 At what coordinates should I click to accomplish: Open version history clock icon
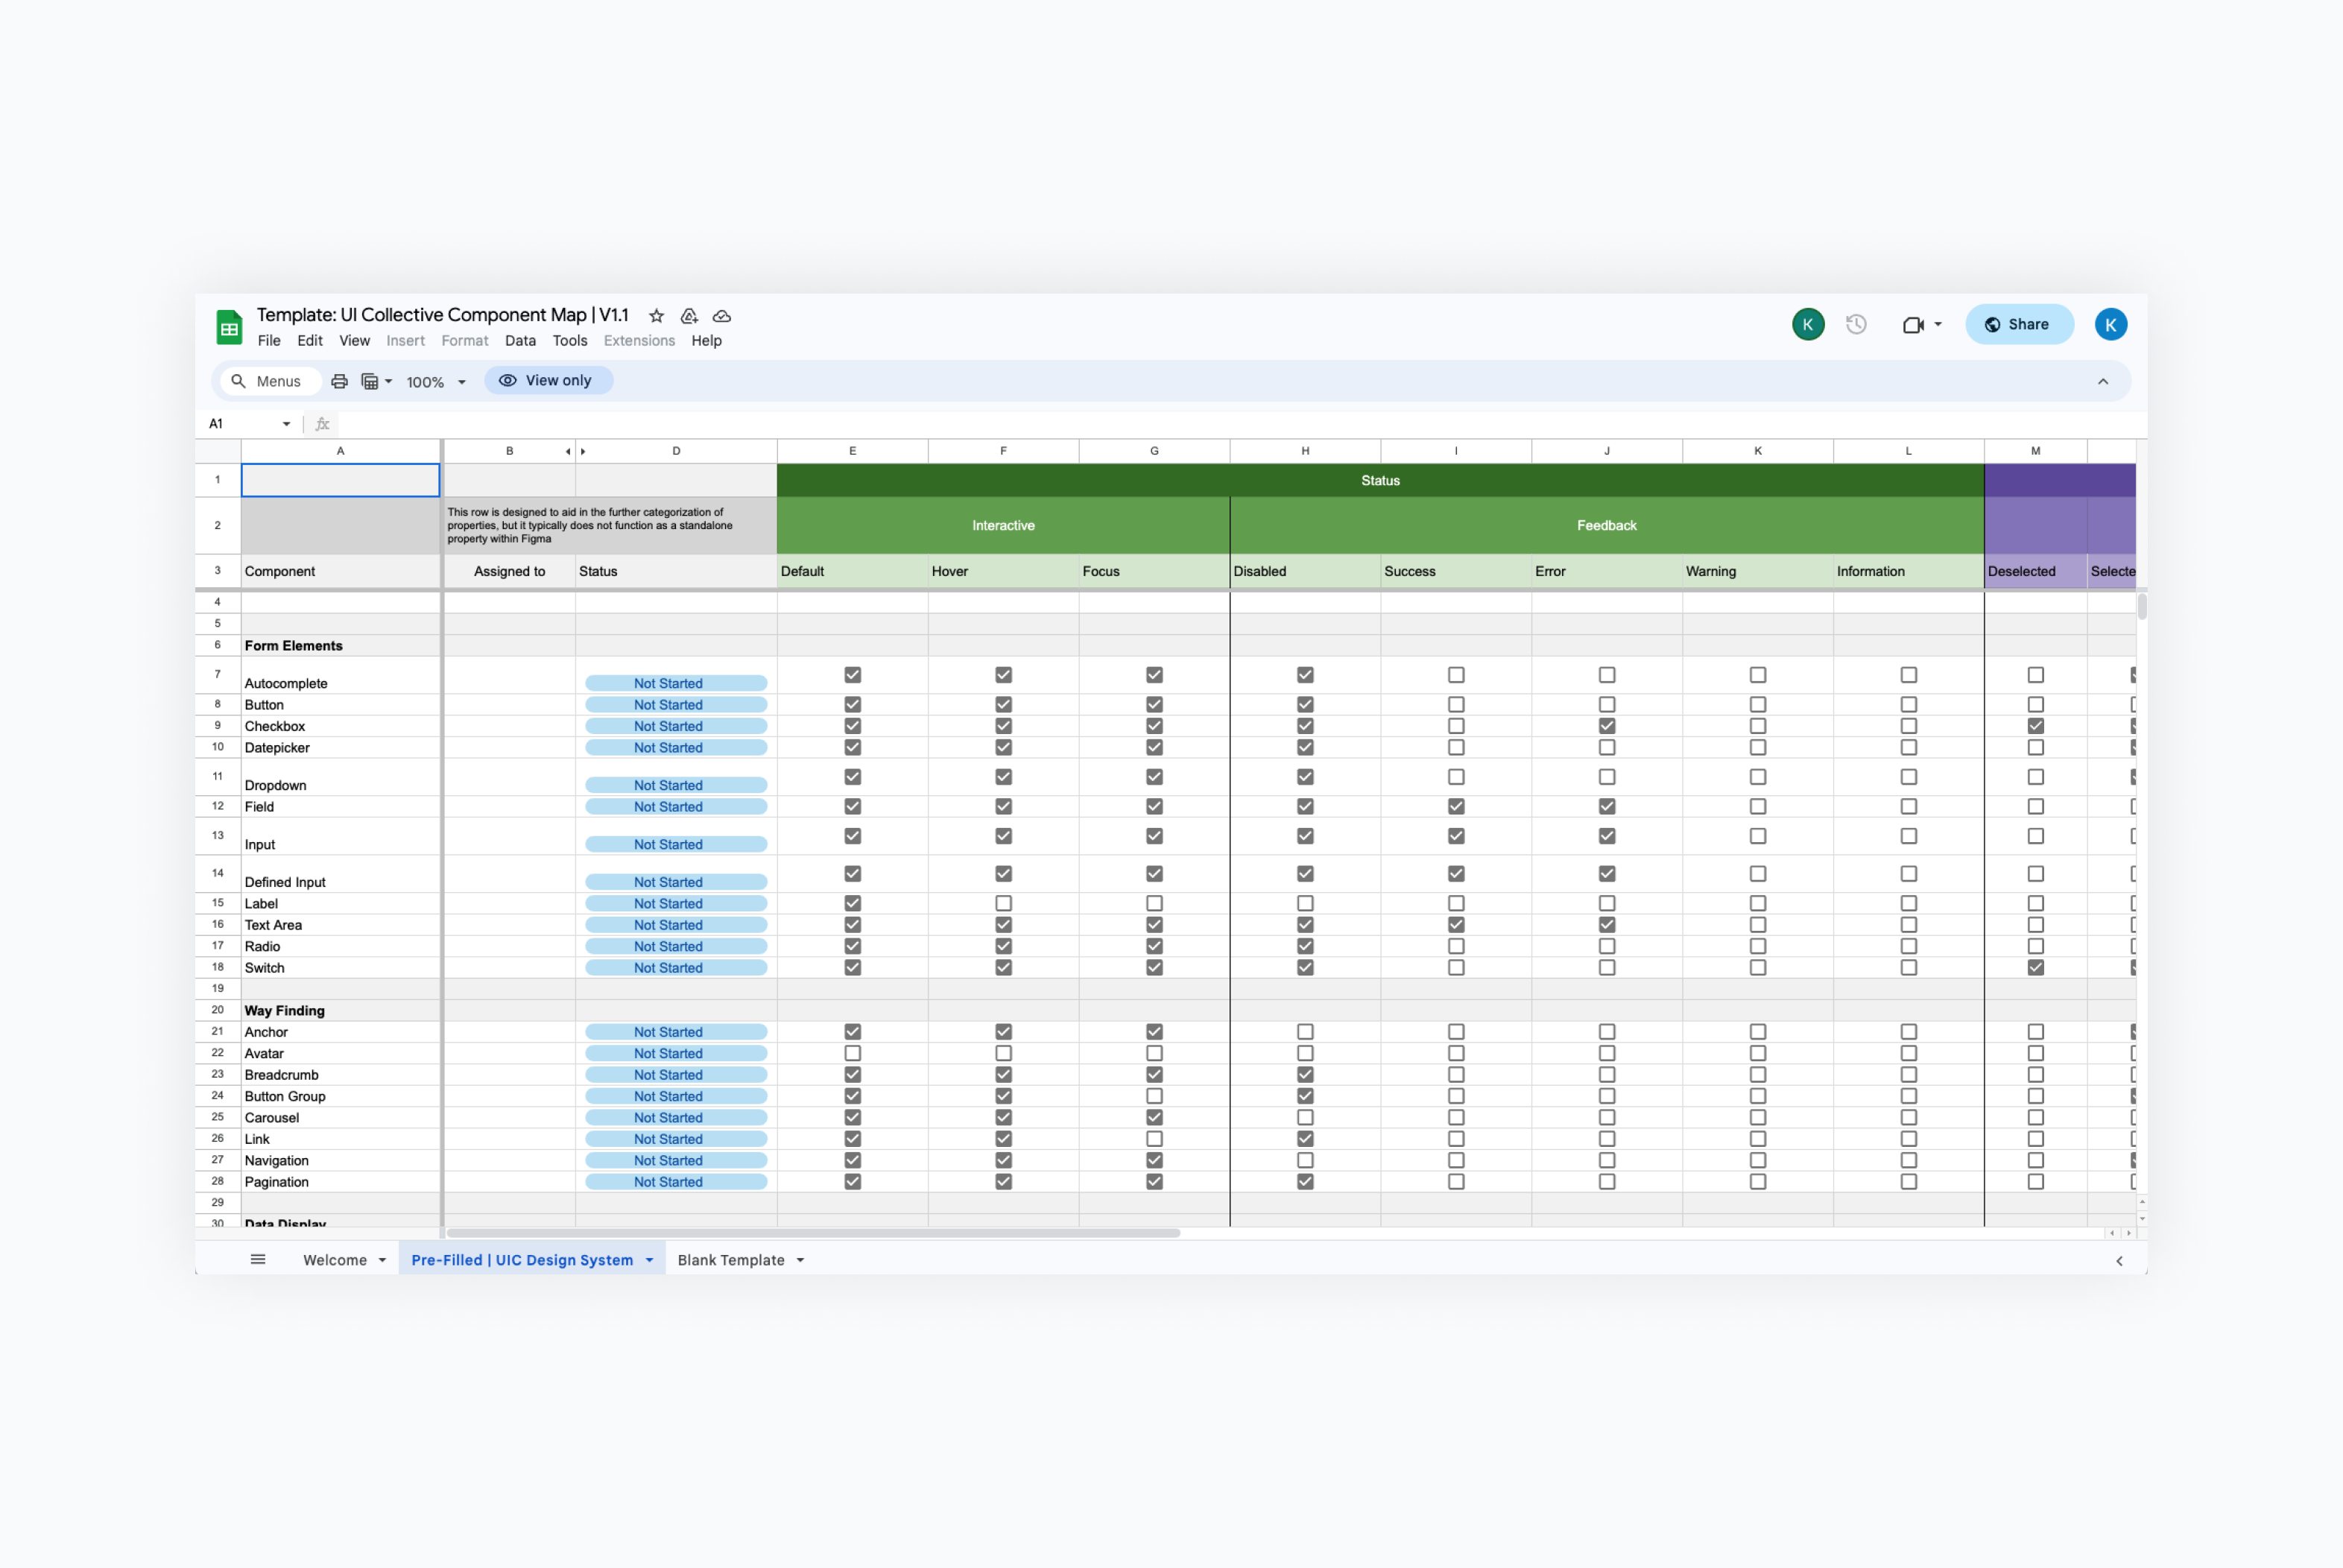coord(1856,324)
